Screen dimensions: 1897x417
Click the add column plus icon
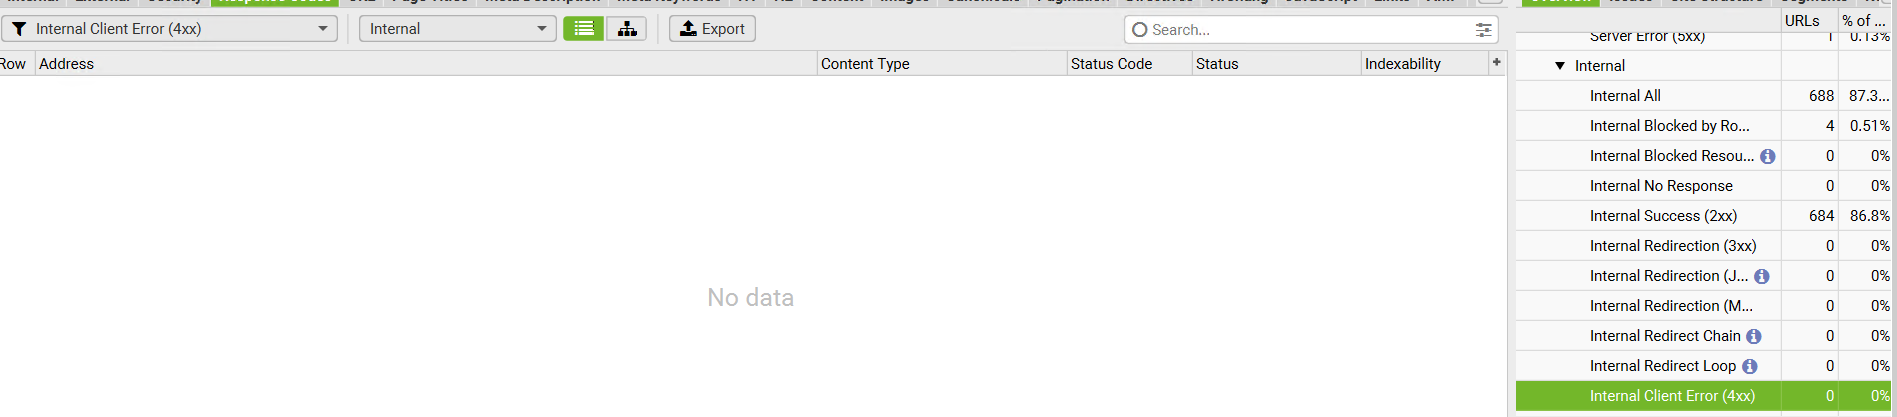coord(1496,62)
